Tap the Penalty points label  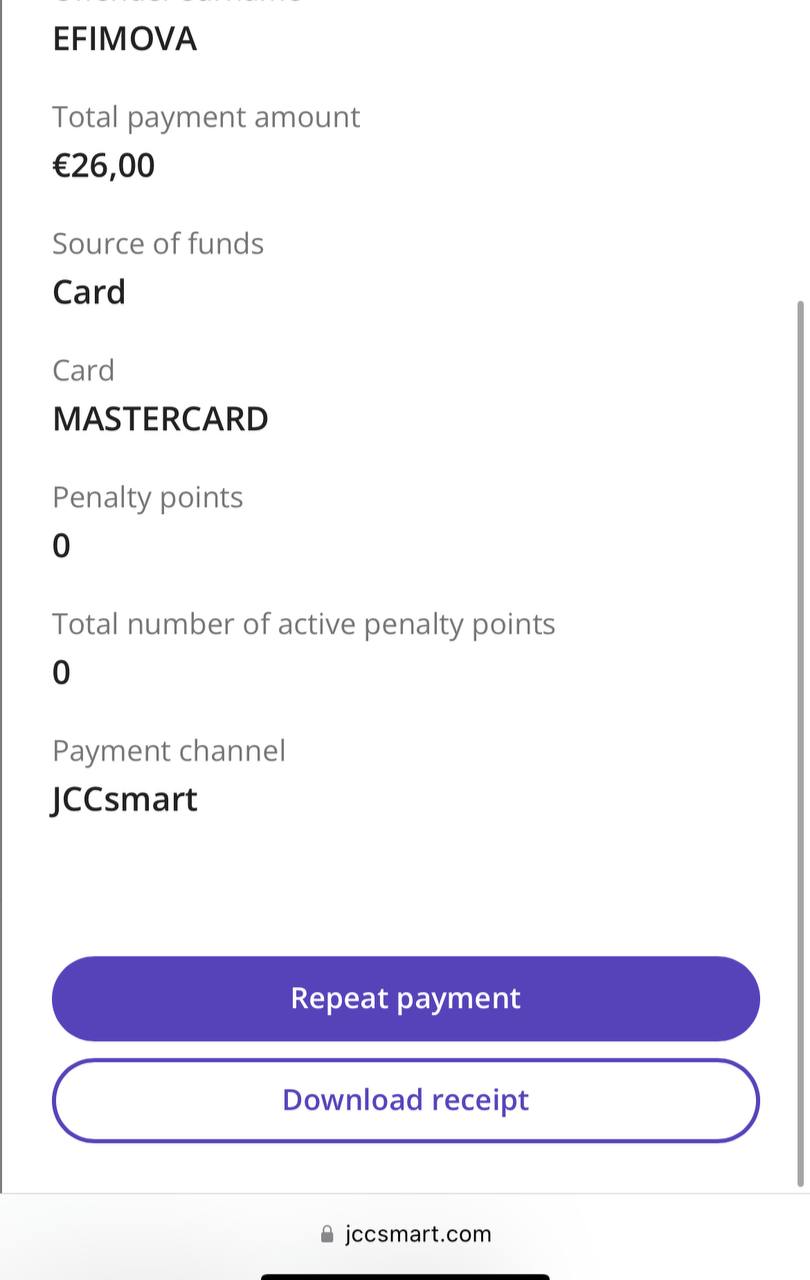coord(147,498)
